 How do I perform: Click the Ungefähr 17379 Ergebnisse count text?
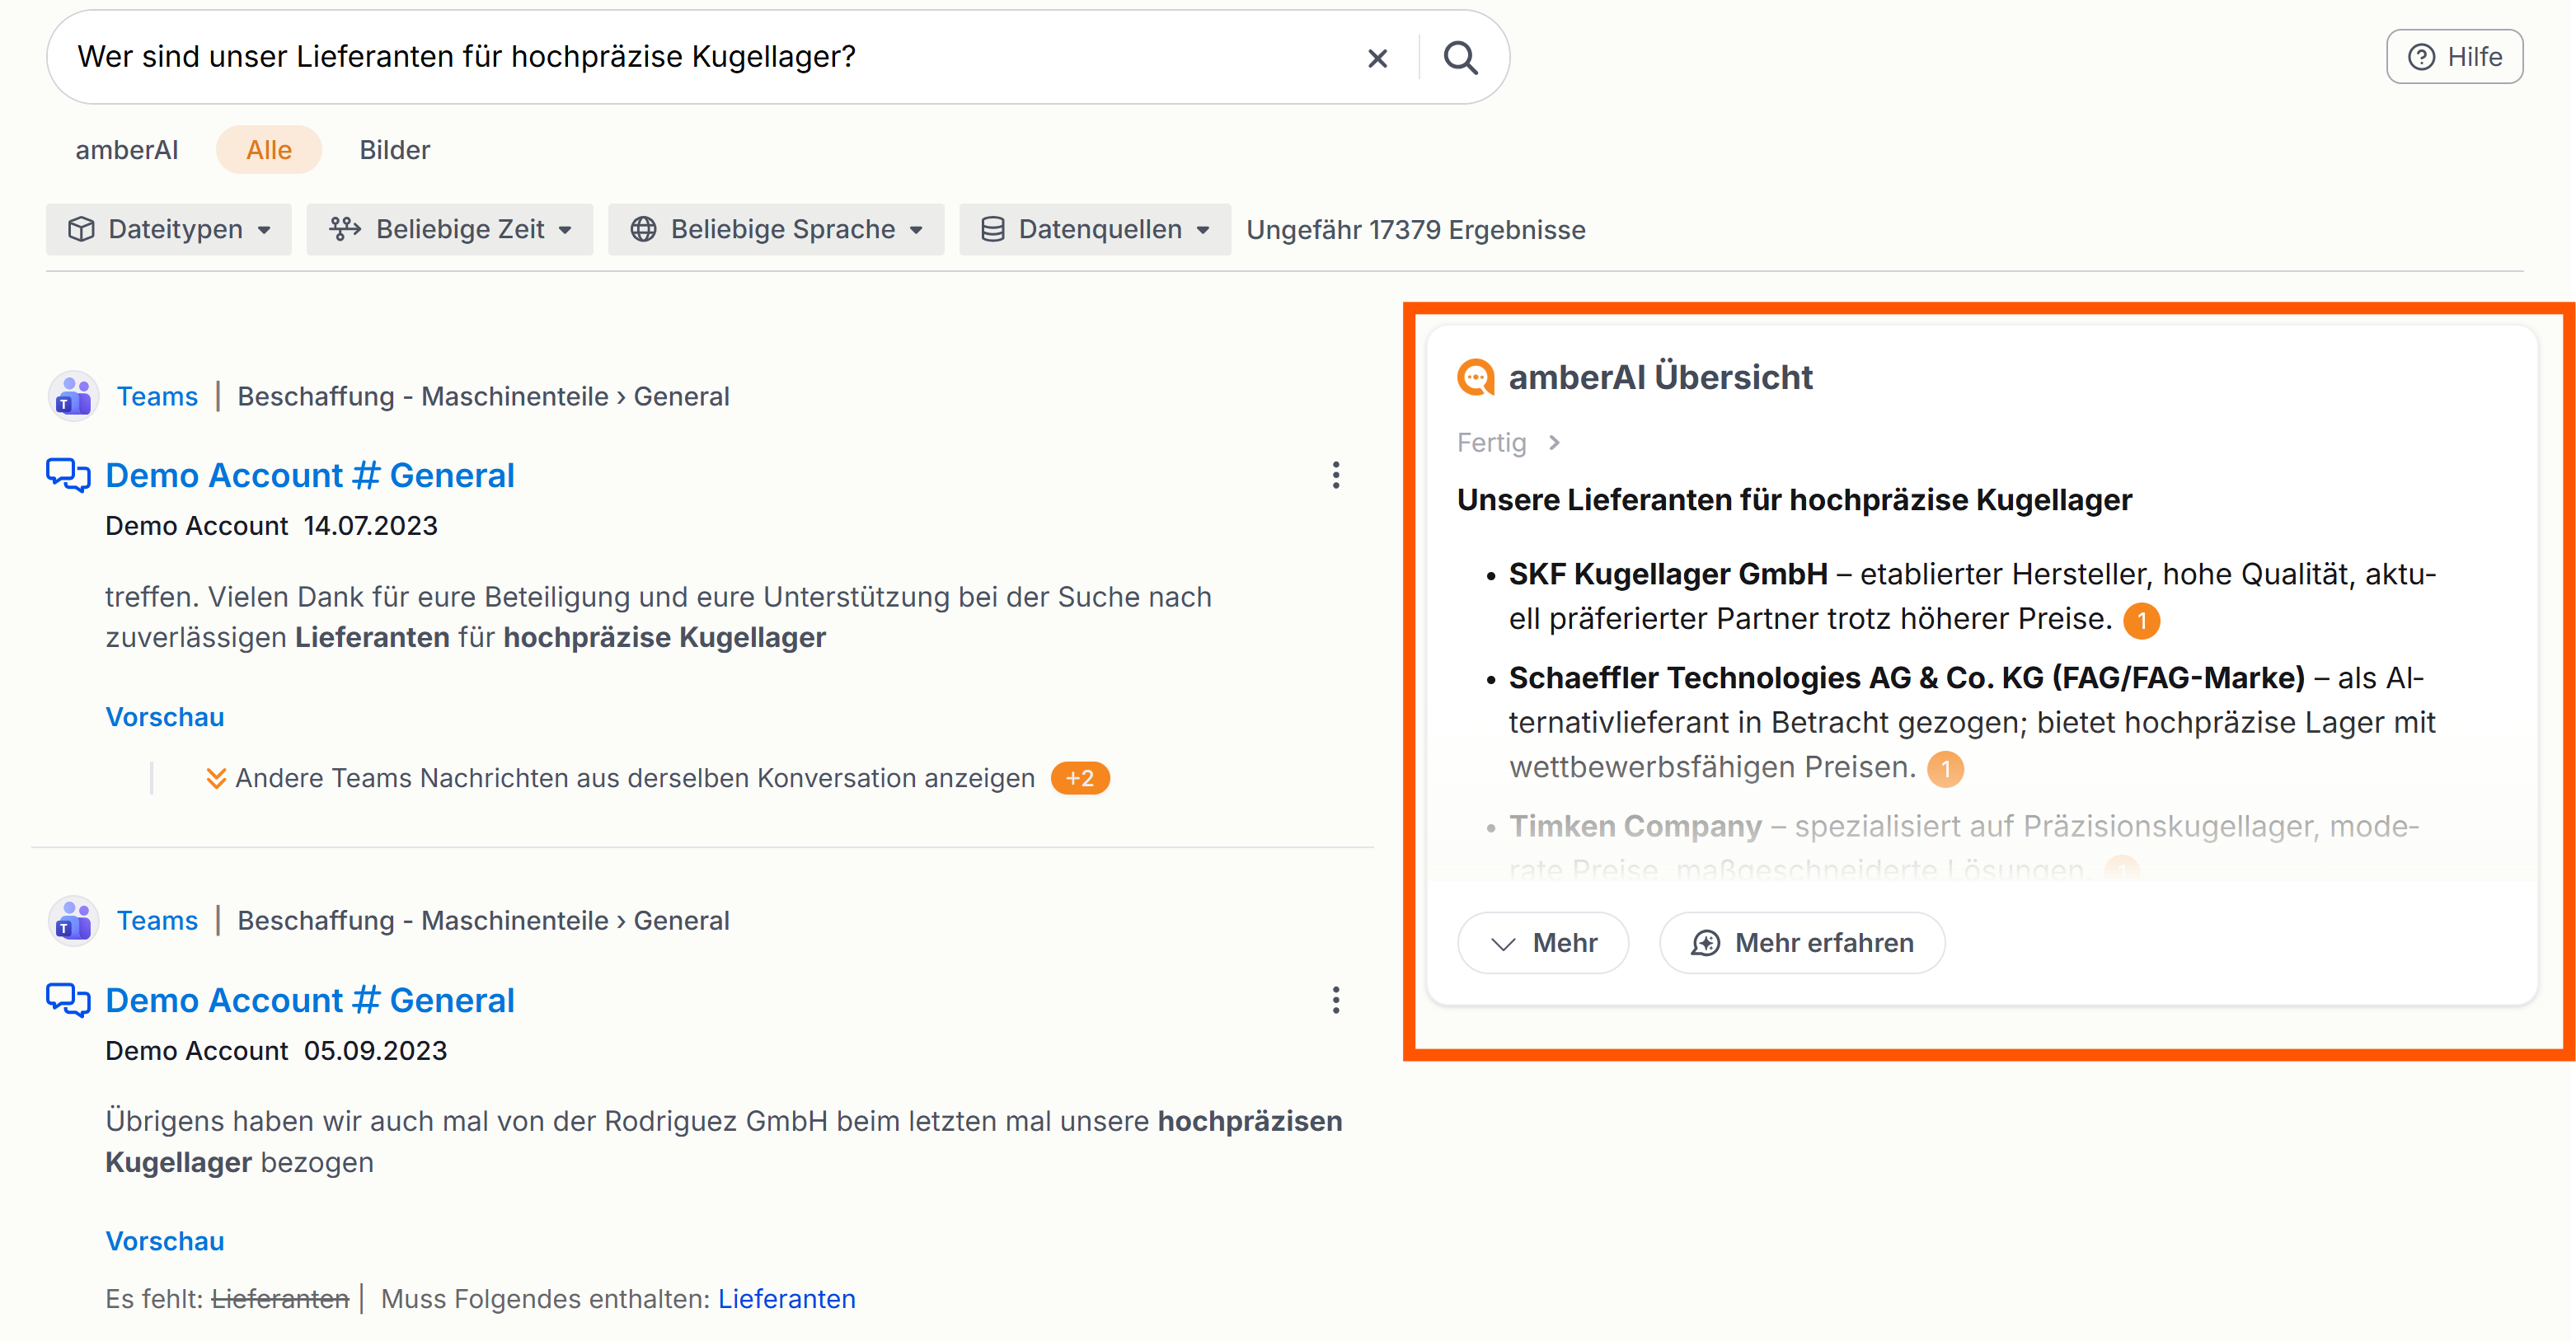[x=1416, y=230]
